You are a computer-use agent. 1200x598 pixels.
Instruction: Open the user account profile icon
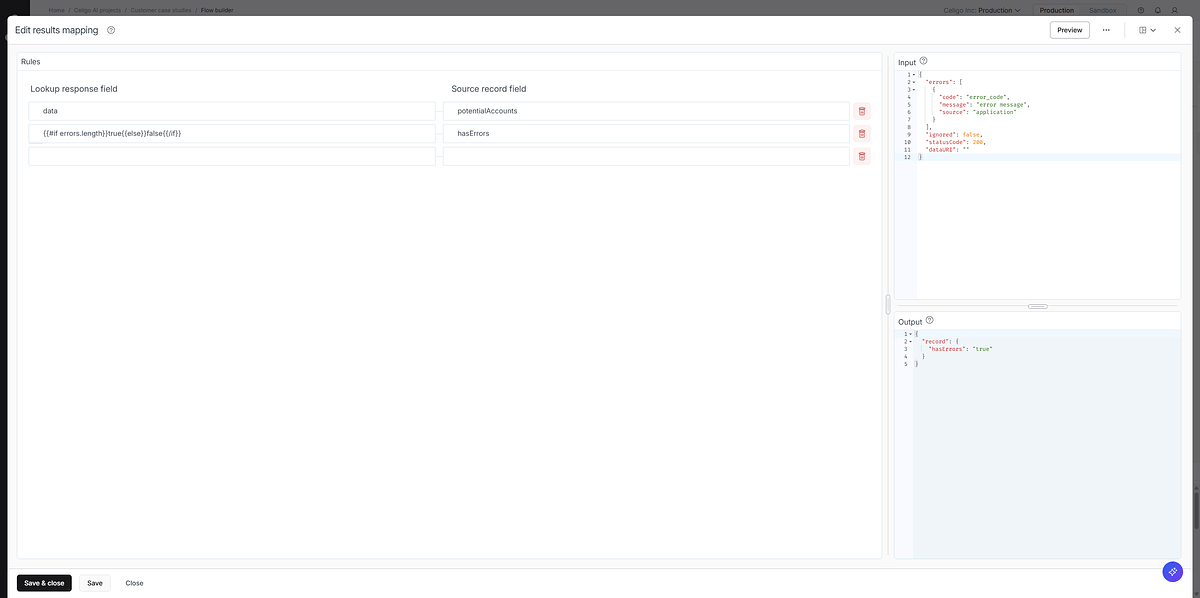1174,10
